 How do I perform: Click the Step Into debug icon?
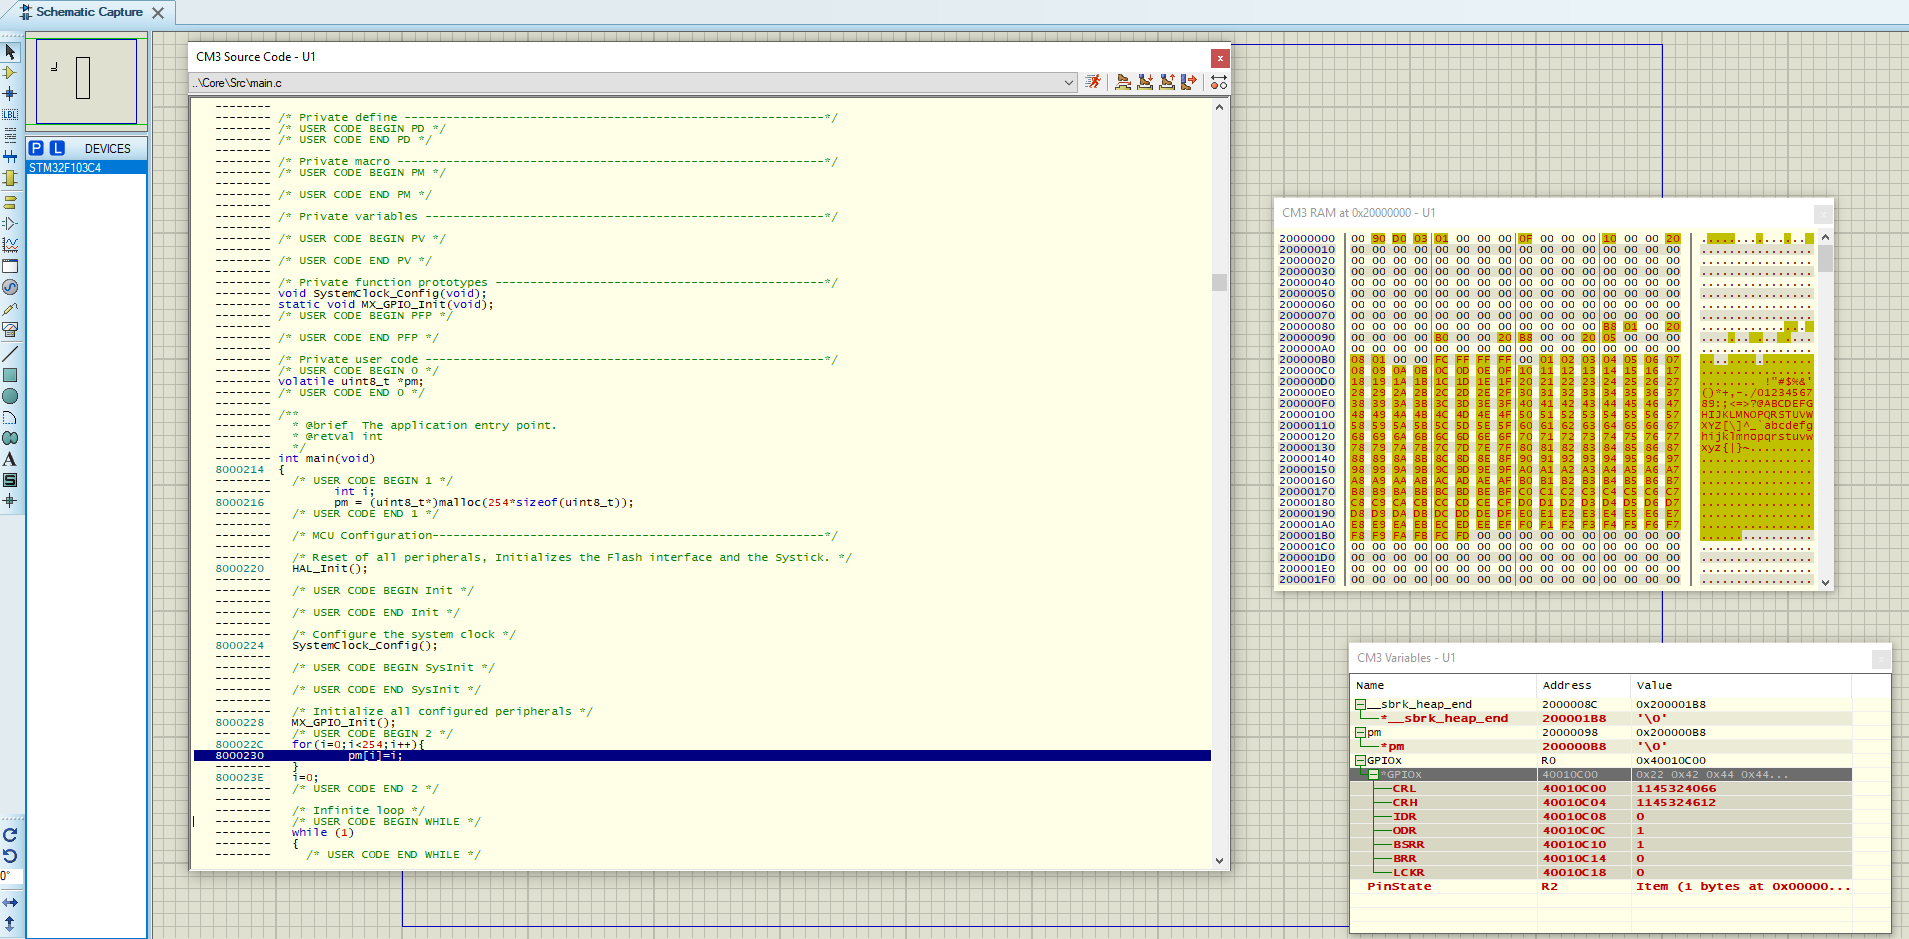[1145, 82]
